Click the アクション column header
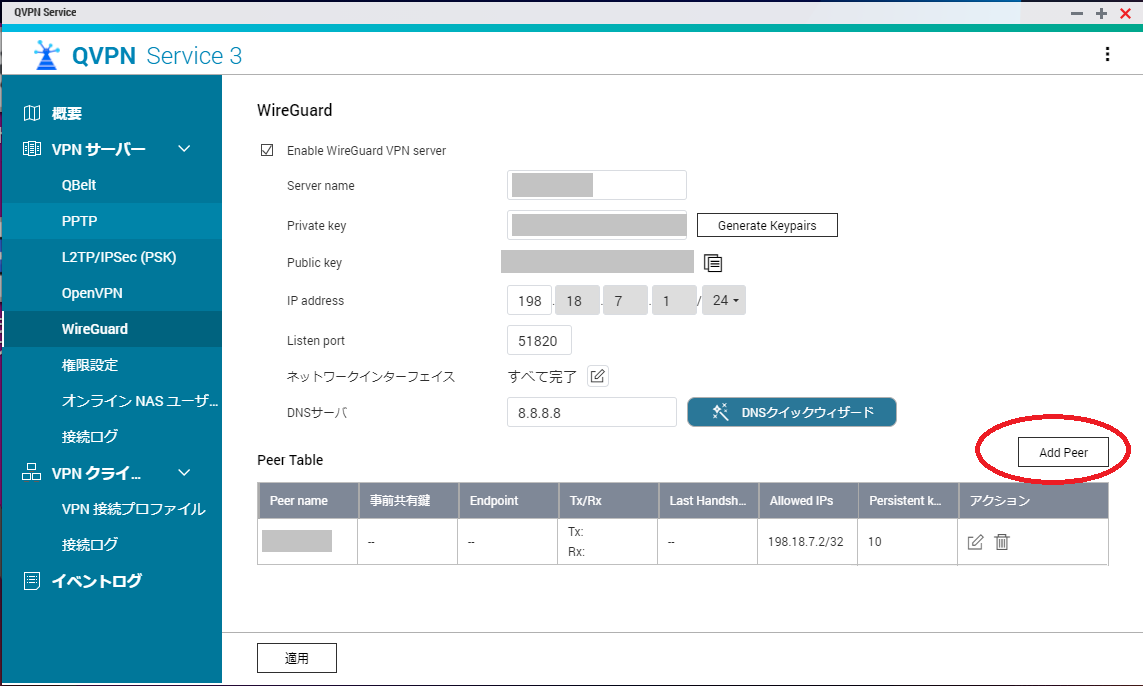The height and width of the screenshot is (686, 1143). pos(1034,500)
